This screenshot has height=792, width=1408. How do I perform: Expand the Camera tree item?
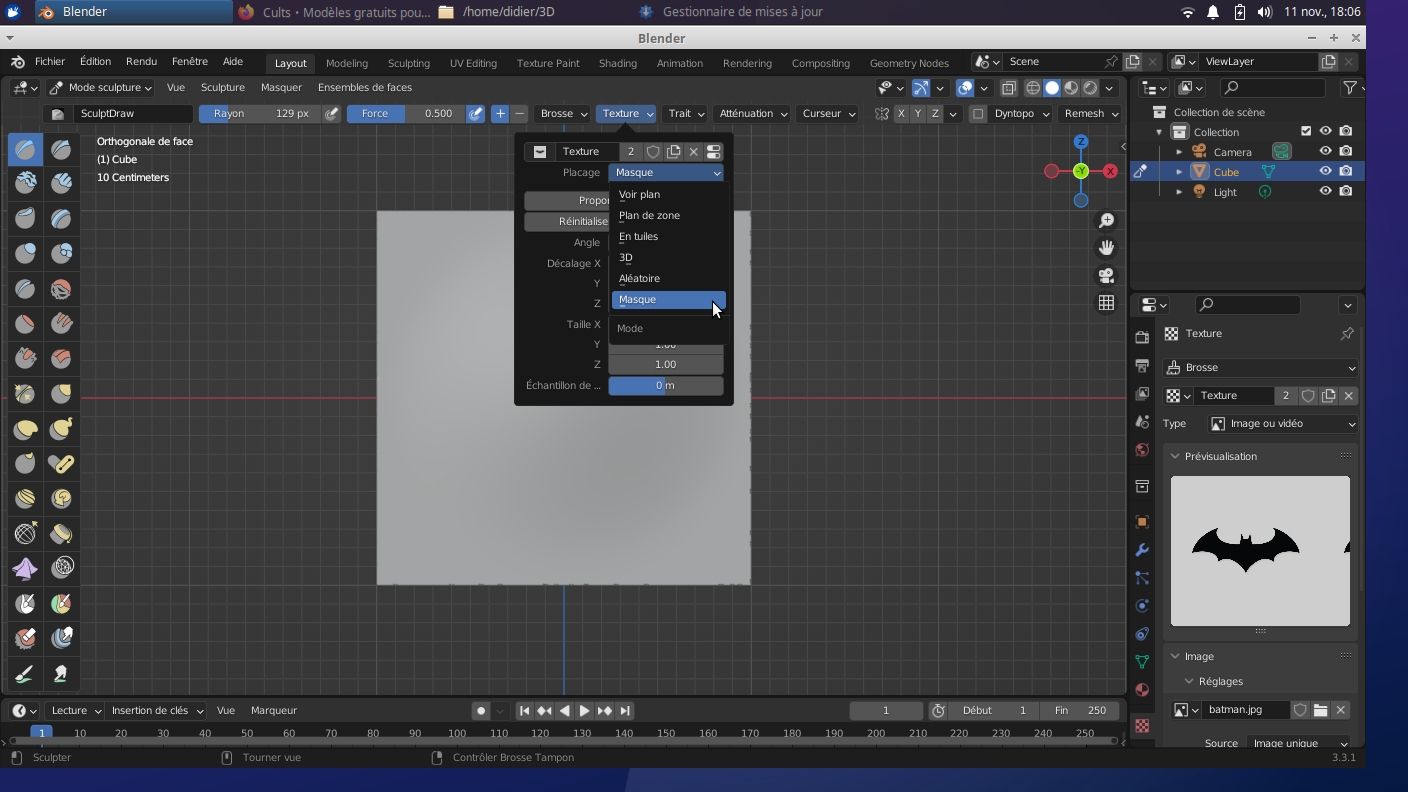(1179, 152)
